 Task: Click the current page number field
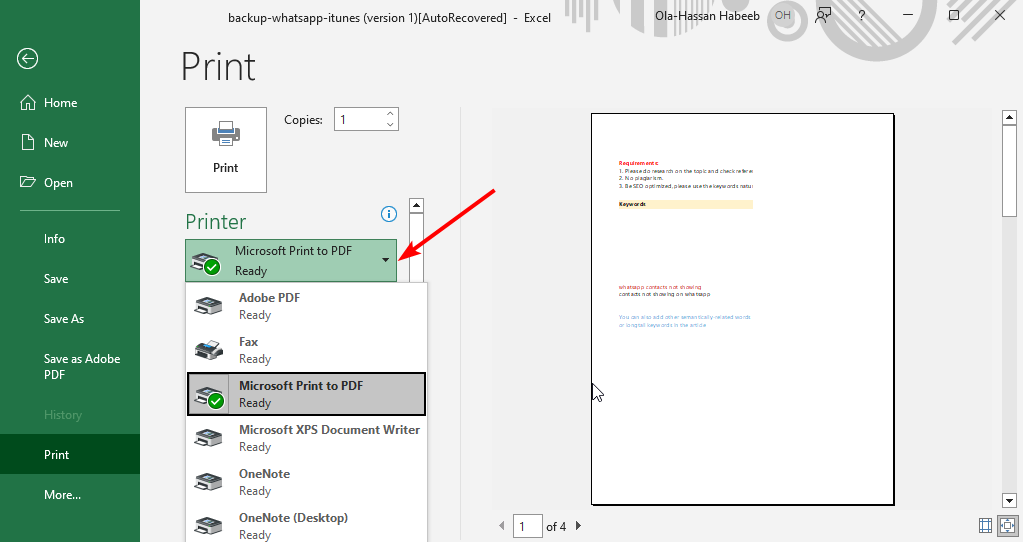point(526,526)
